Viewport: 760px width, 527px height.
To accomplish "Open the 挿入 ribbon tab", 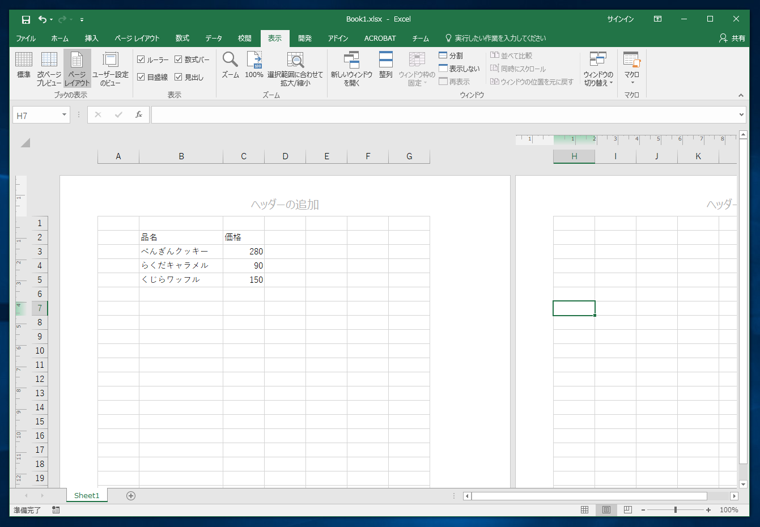I will coord(91,38).
